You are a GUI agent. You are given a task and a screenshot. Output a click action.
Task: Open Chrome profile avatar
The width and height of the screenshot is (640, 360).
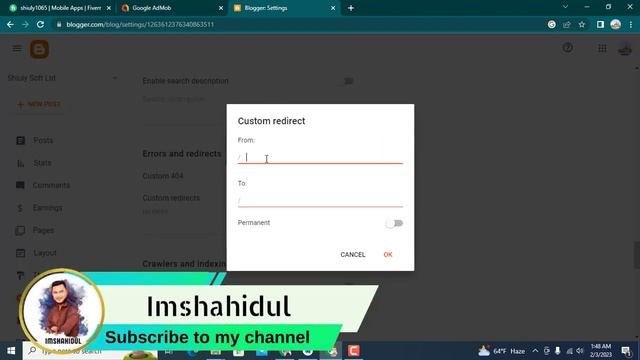(616, 24)
